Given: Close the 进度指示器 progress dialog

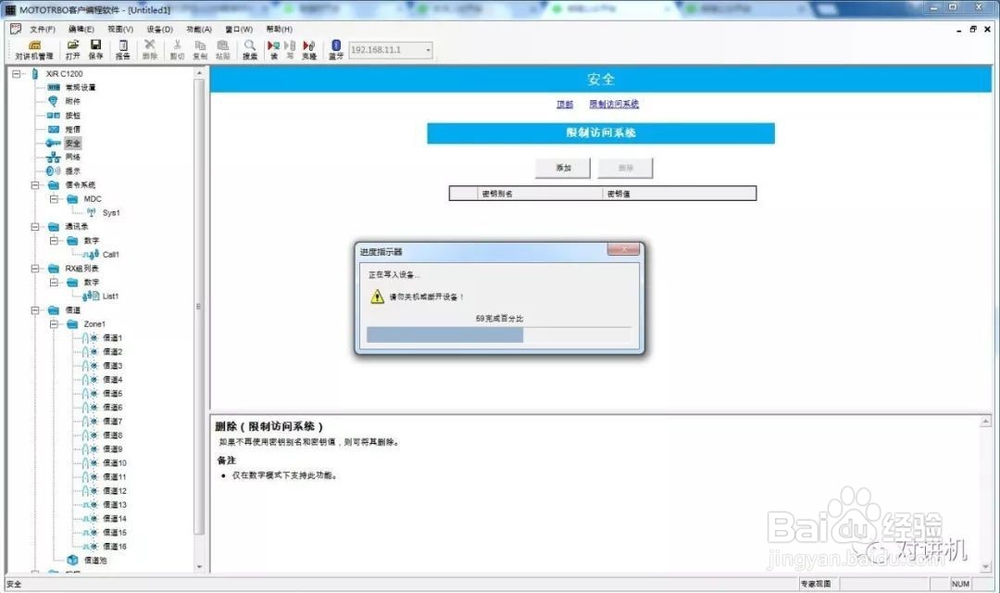Looking at the screenshot, I should [623, 249].
